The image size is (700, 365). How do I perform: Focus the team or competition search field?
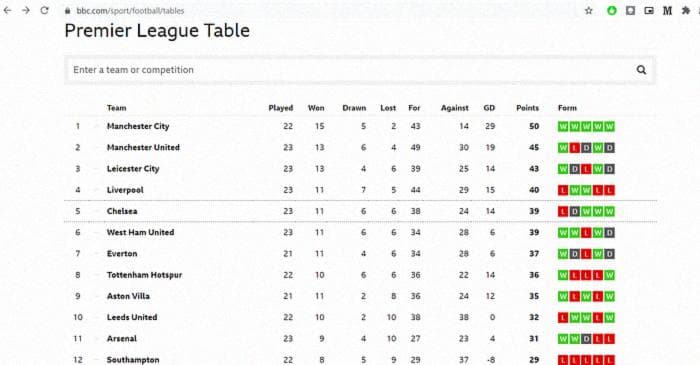pos(360,70)
